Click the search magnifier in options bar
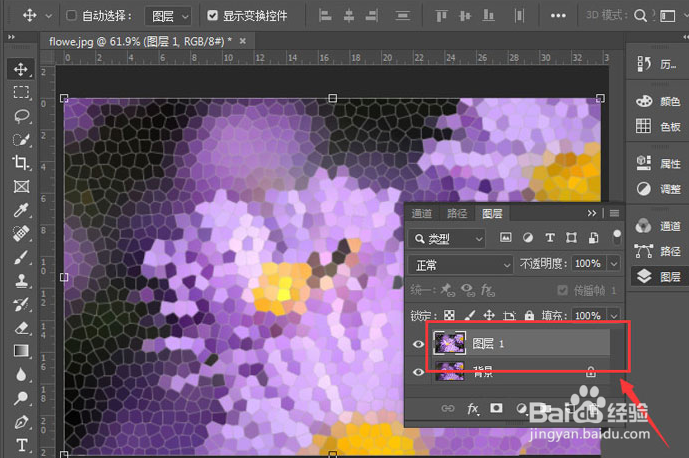689x458 pixels. pos(640,16)
